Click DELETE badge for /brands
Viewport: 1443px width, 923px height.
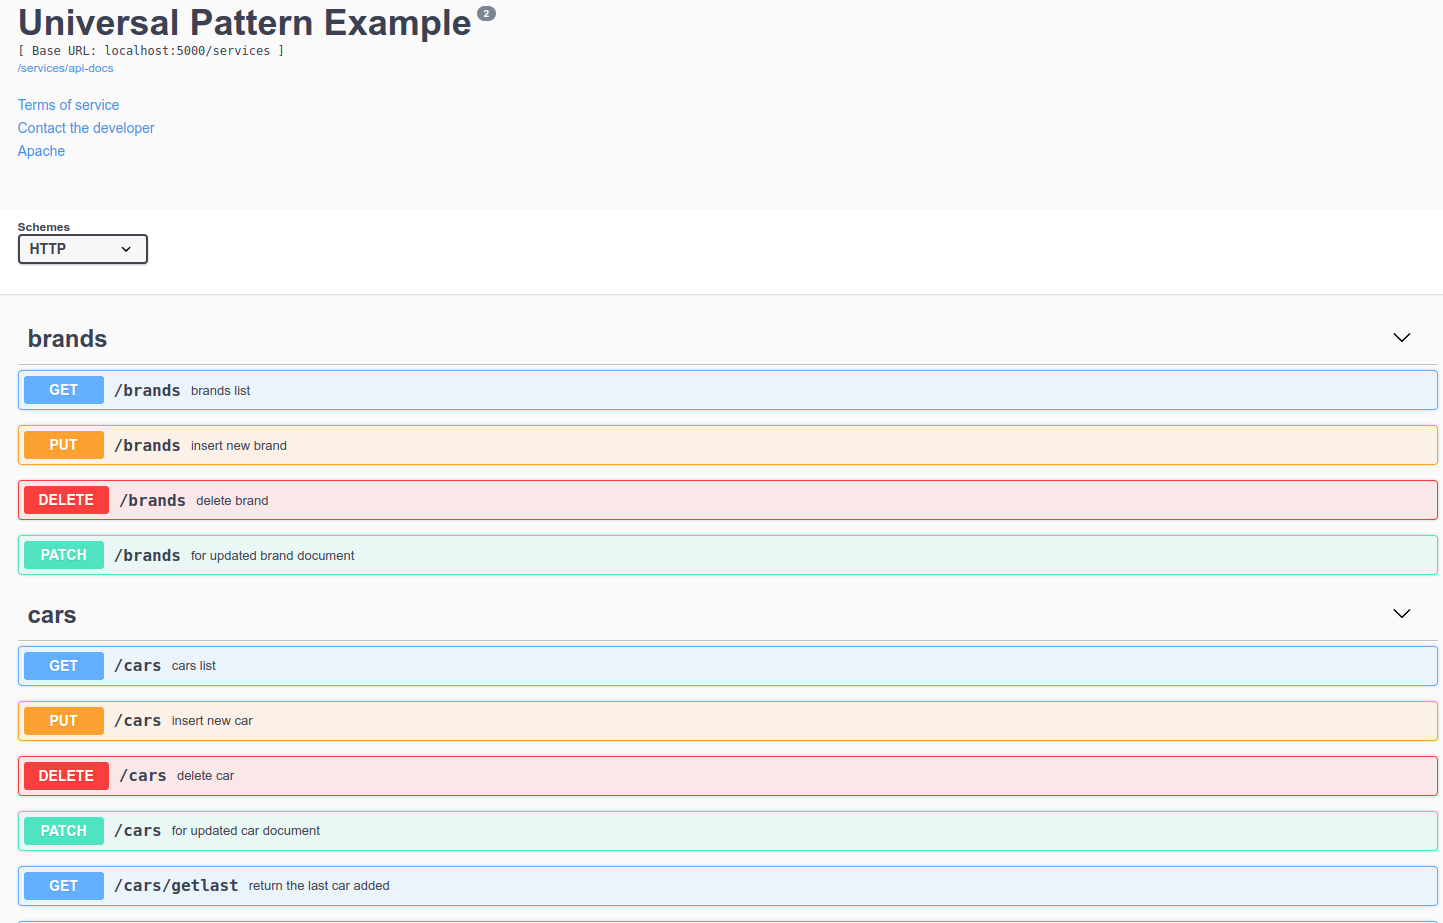[x=66, y=500]
